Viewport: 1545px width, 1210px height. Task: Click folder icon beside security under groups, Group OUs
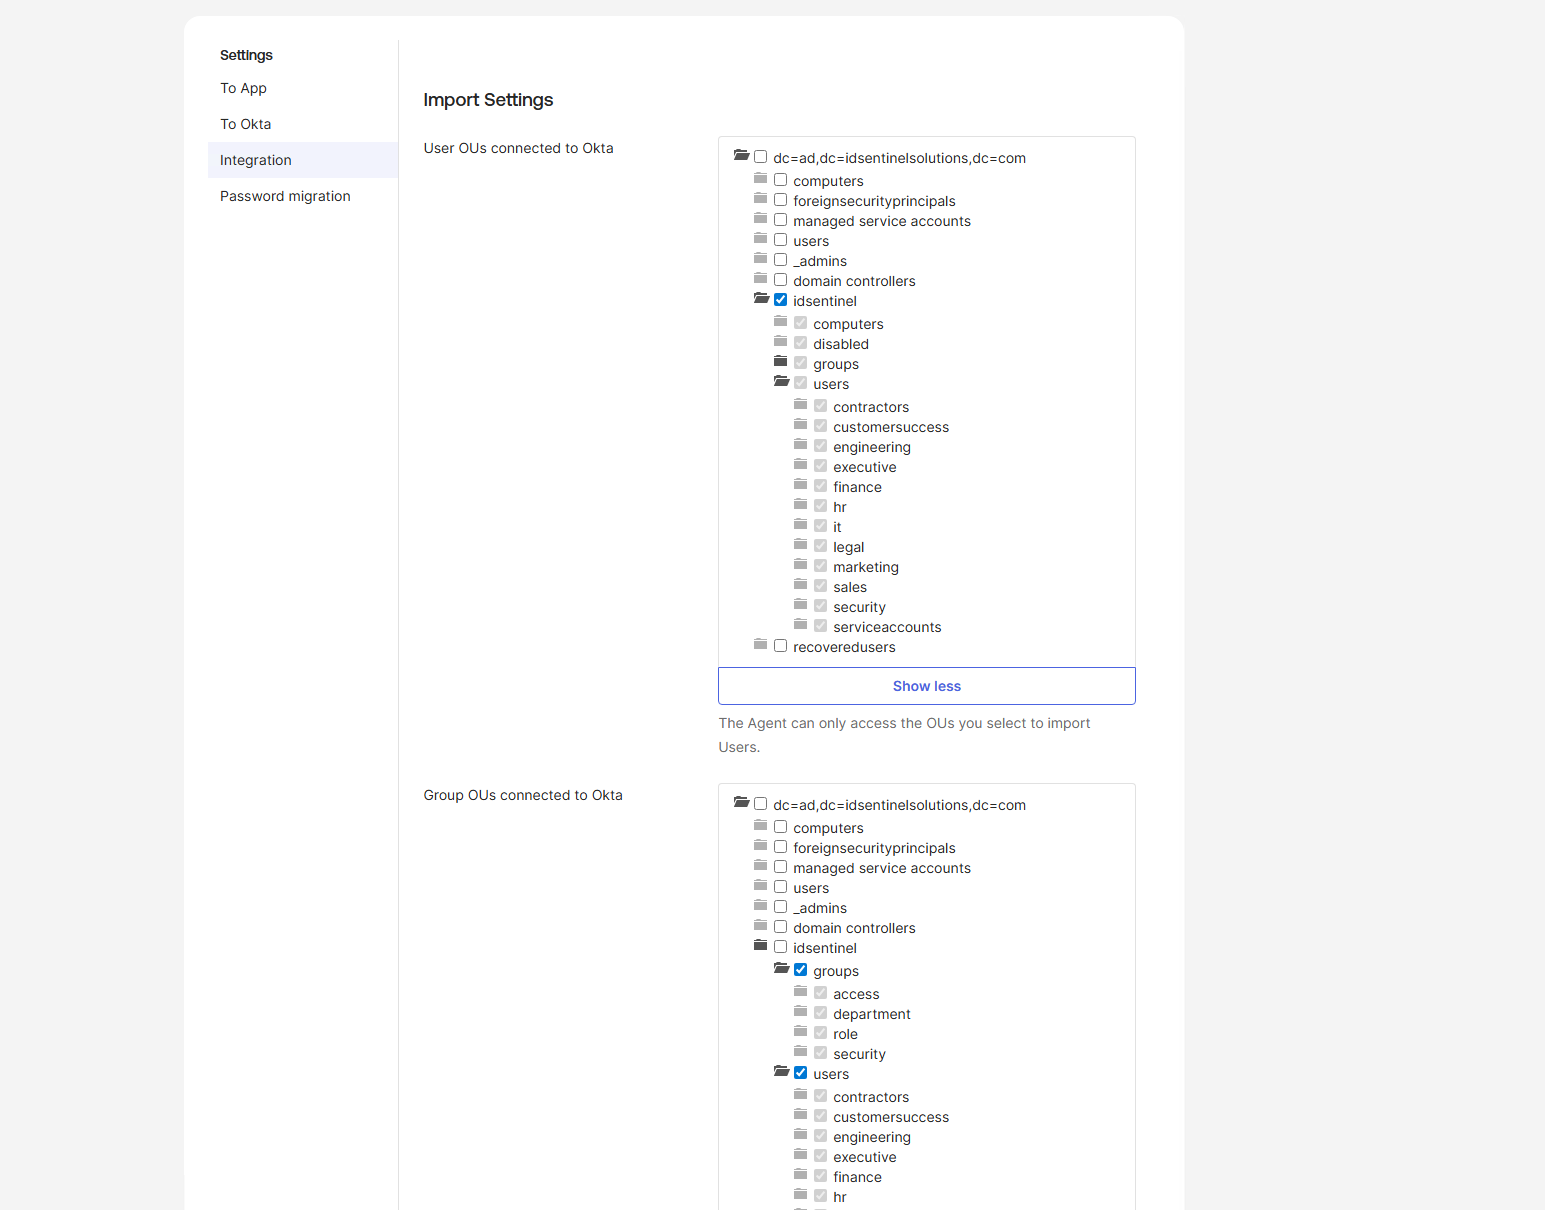(800, 1052)
